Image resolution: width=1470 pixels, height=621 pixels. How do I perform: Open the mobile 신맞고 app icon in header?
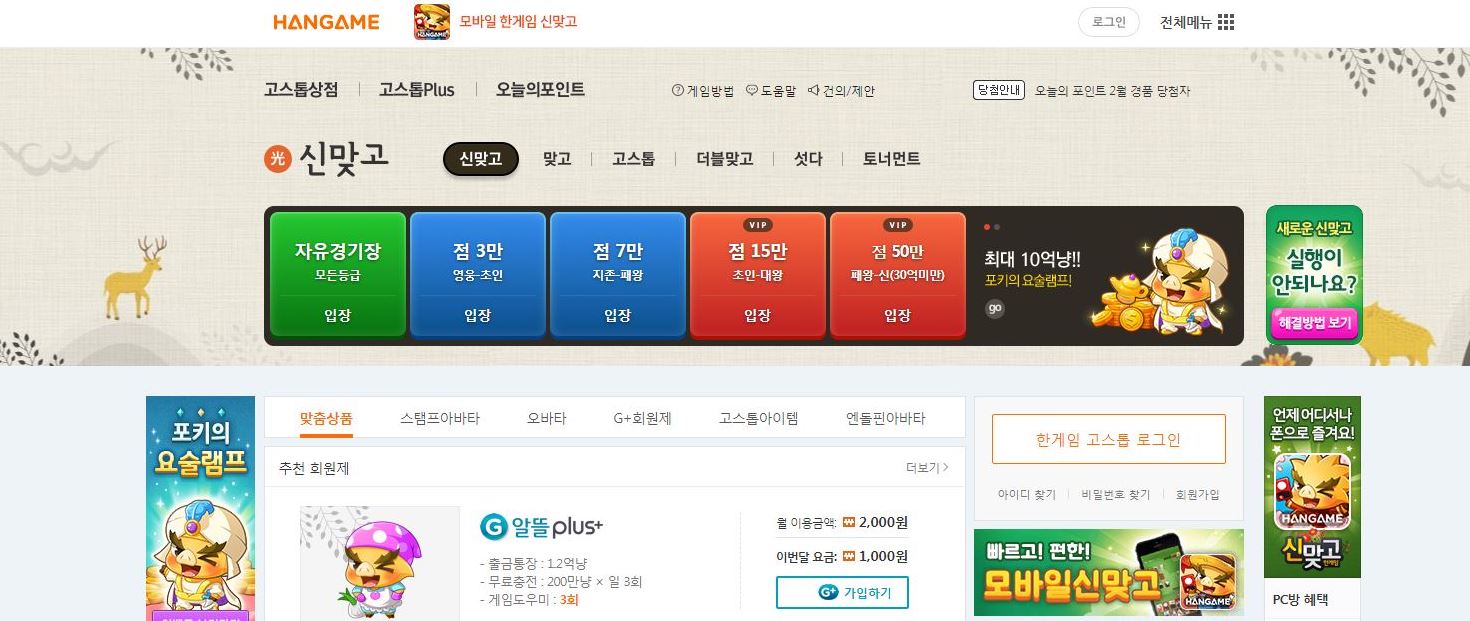(432, 22)
